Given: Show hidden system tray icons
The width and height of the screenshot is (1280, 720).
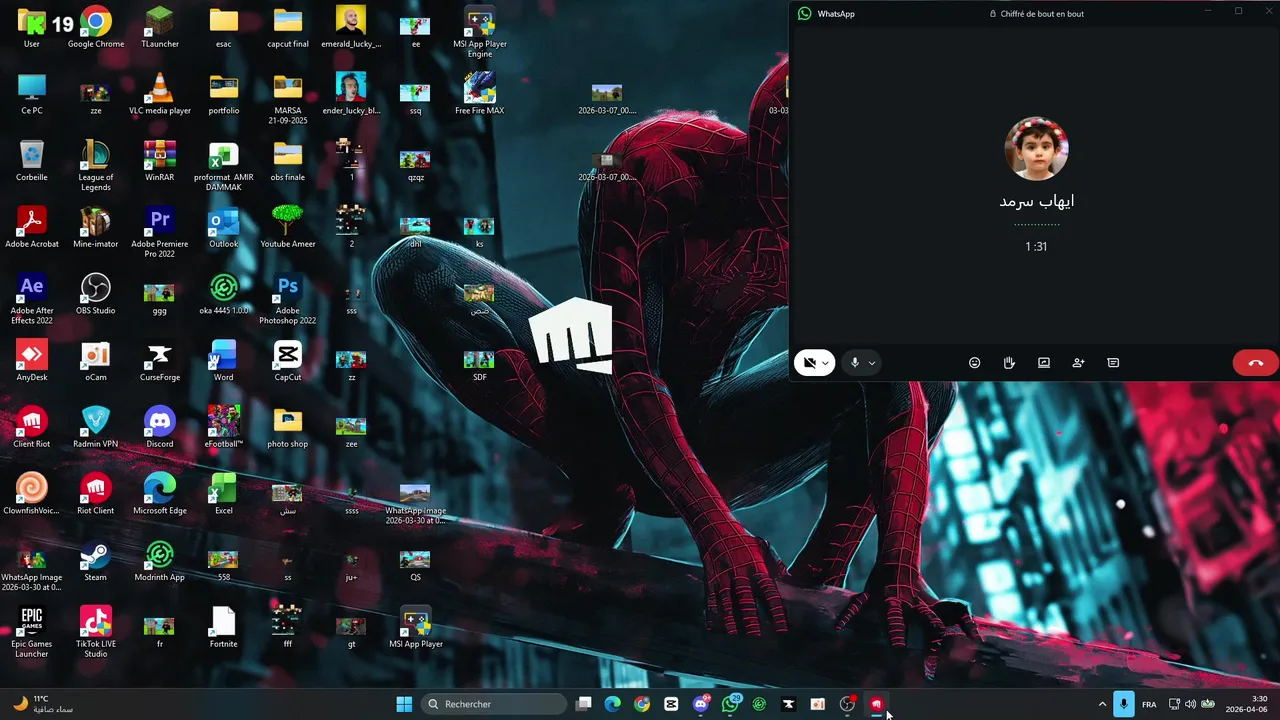Looking at the screenshot, I should coord(1102,704).
